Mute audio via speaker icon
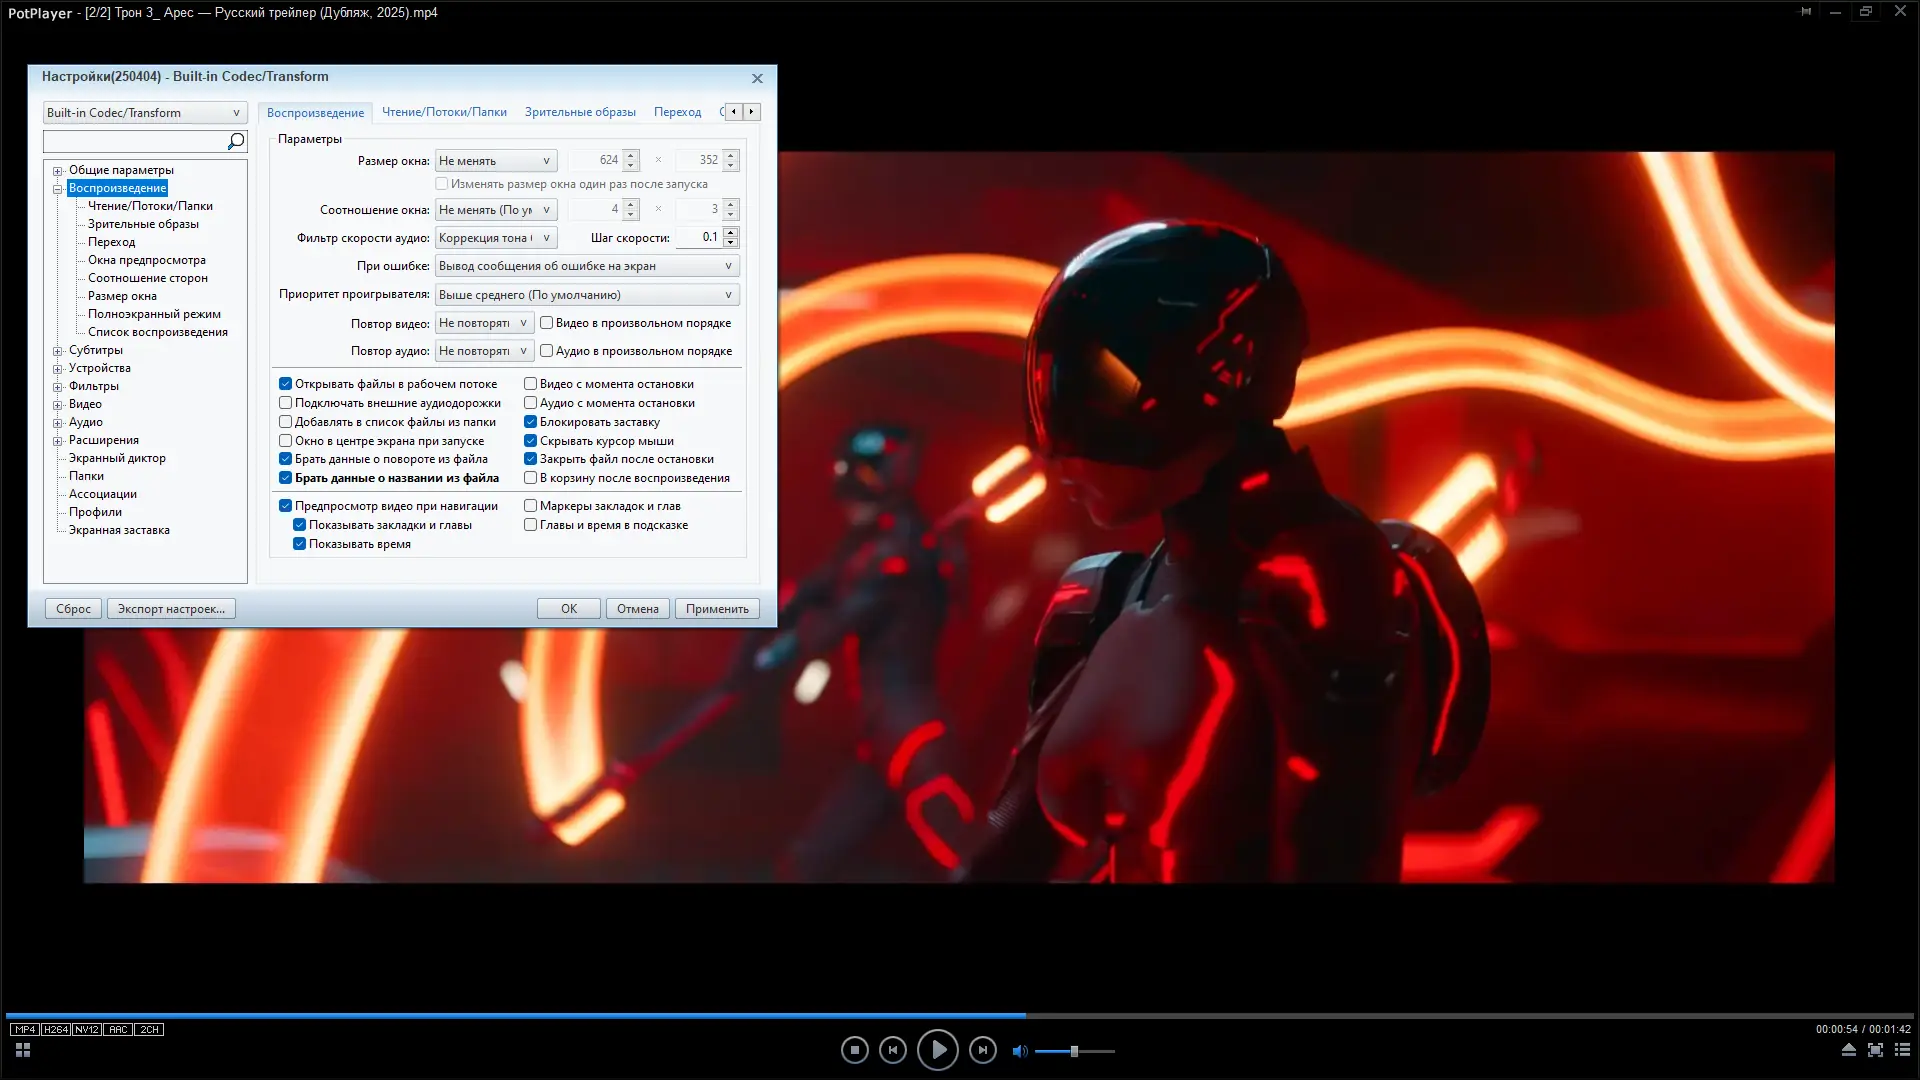 1019,1051
